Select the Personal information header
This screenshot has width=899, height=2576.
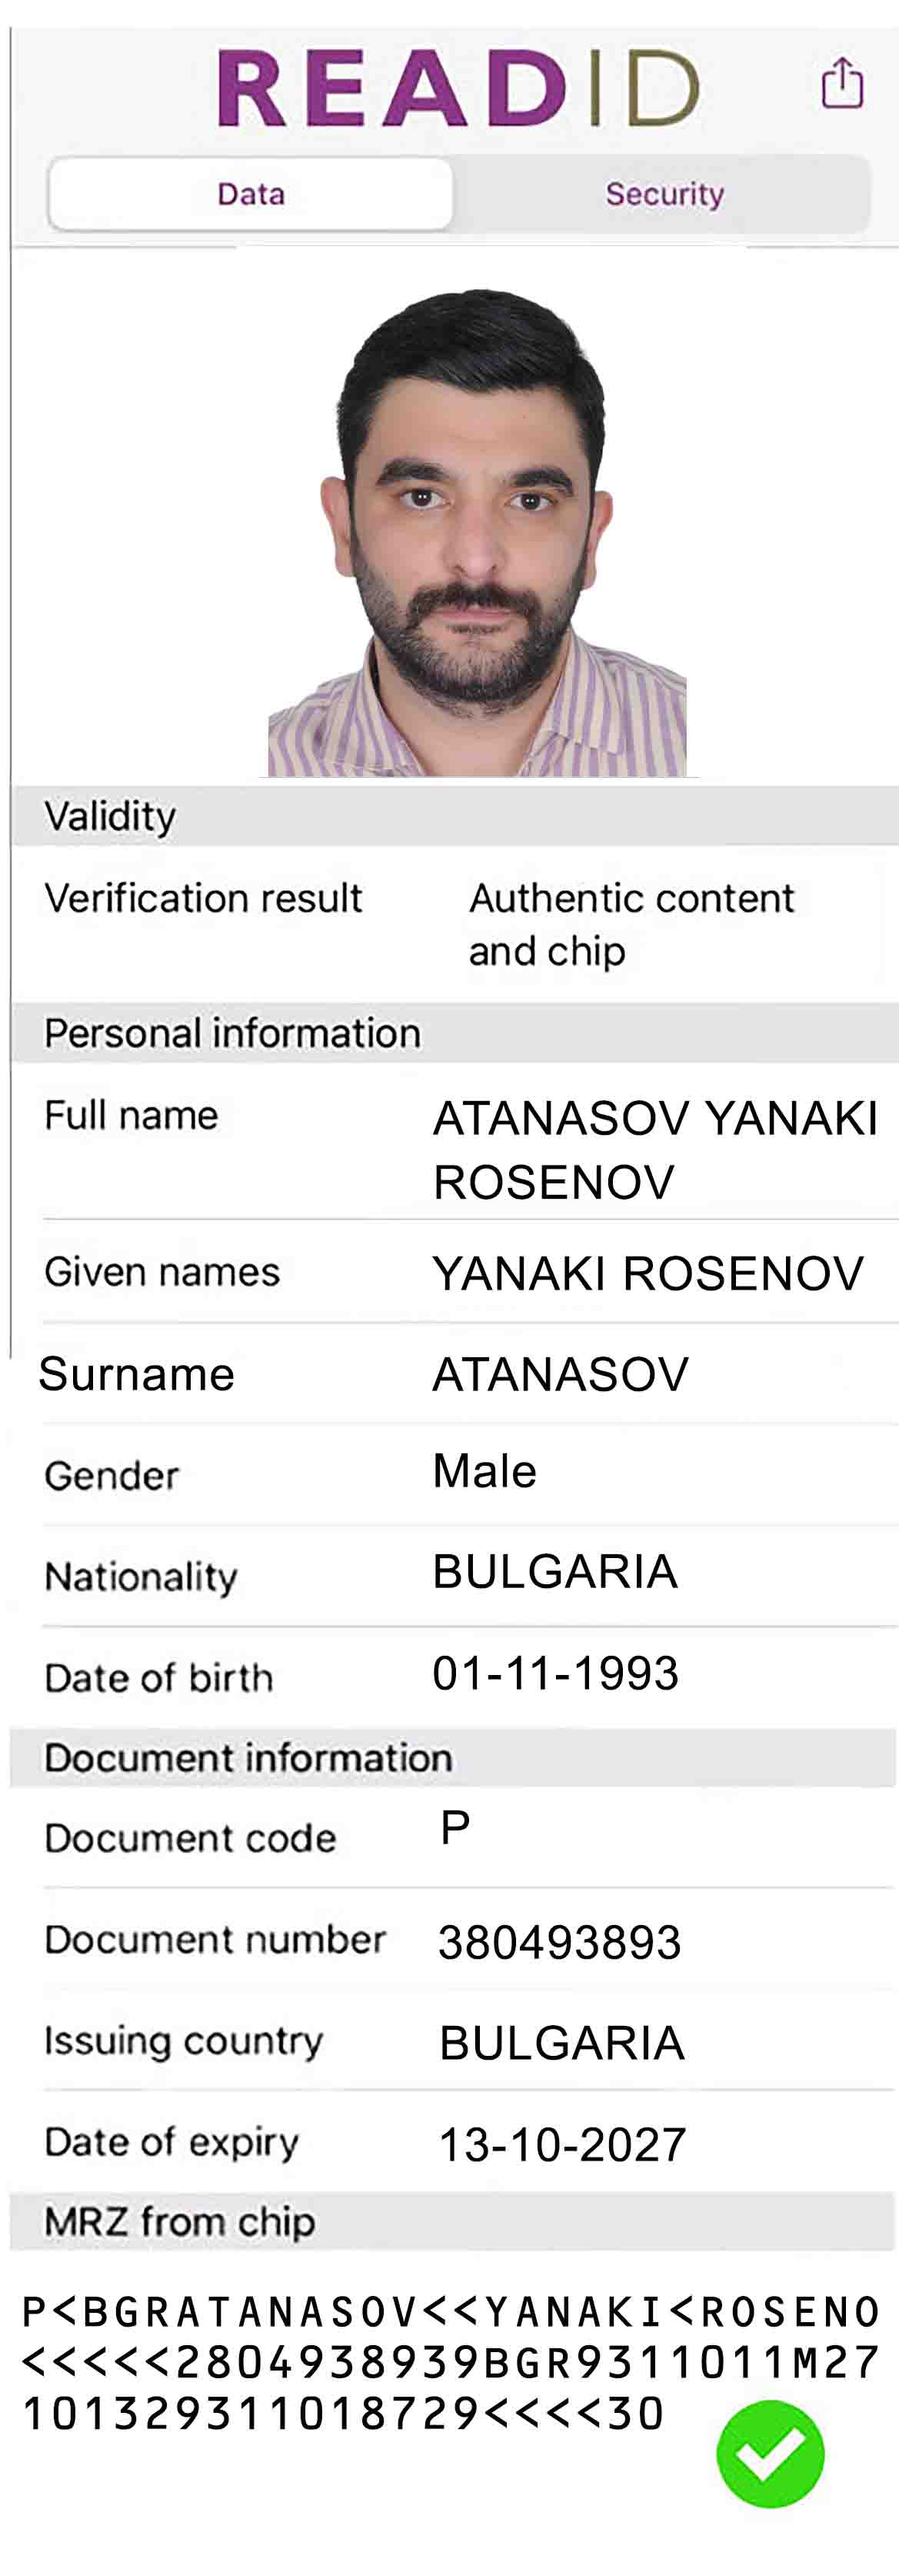[455, 1033]
